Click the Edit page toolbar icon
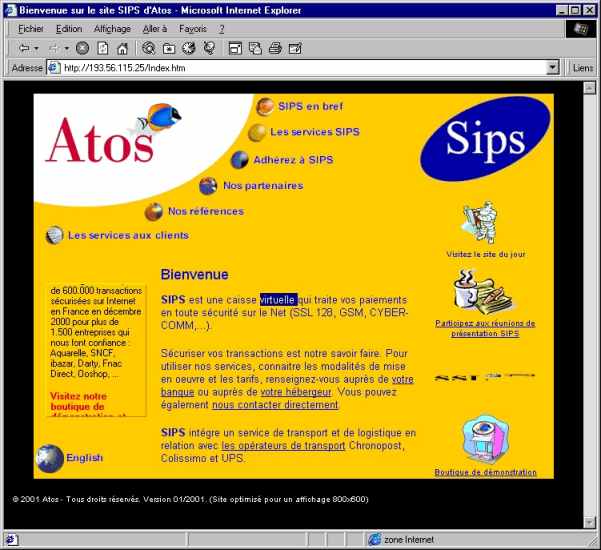 coord(295,48)
